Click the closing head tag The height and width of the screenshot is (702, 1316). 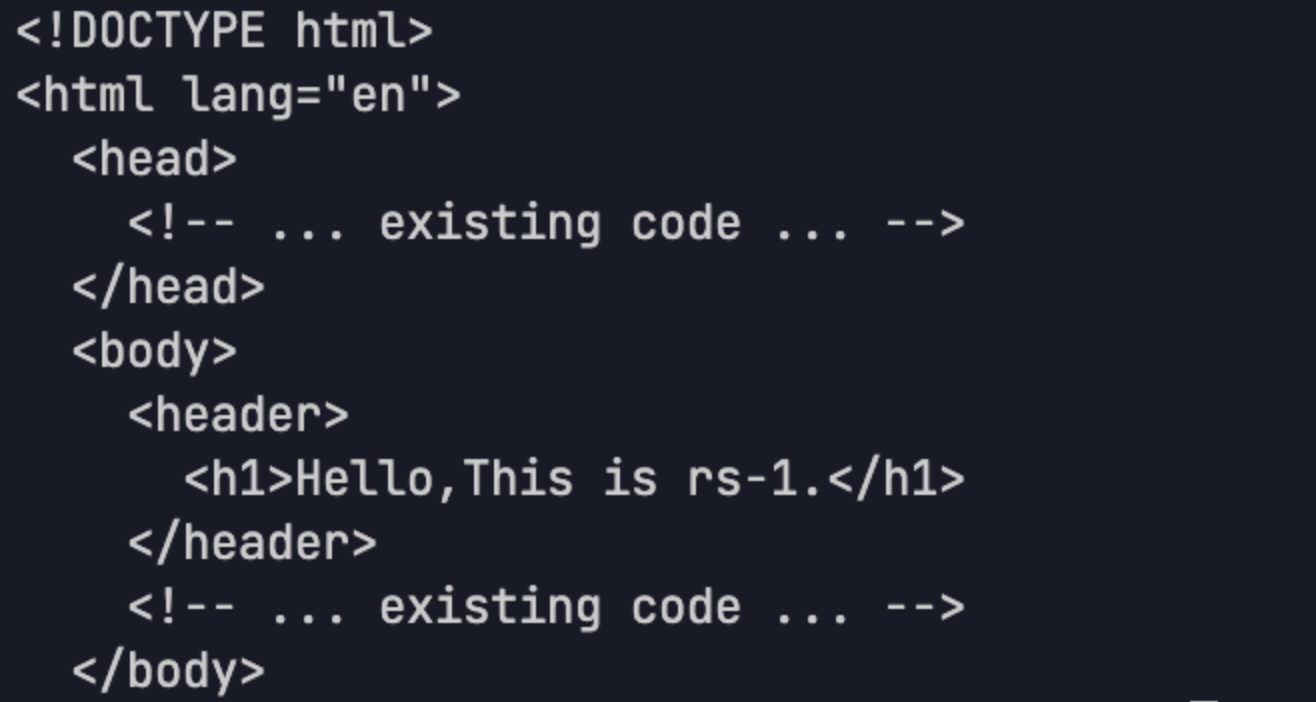point(168,288)
